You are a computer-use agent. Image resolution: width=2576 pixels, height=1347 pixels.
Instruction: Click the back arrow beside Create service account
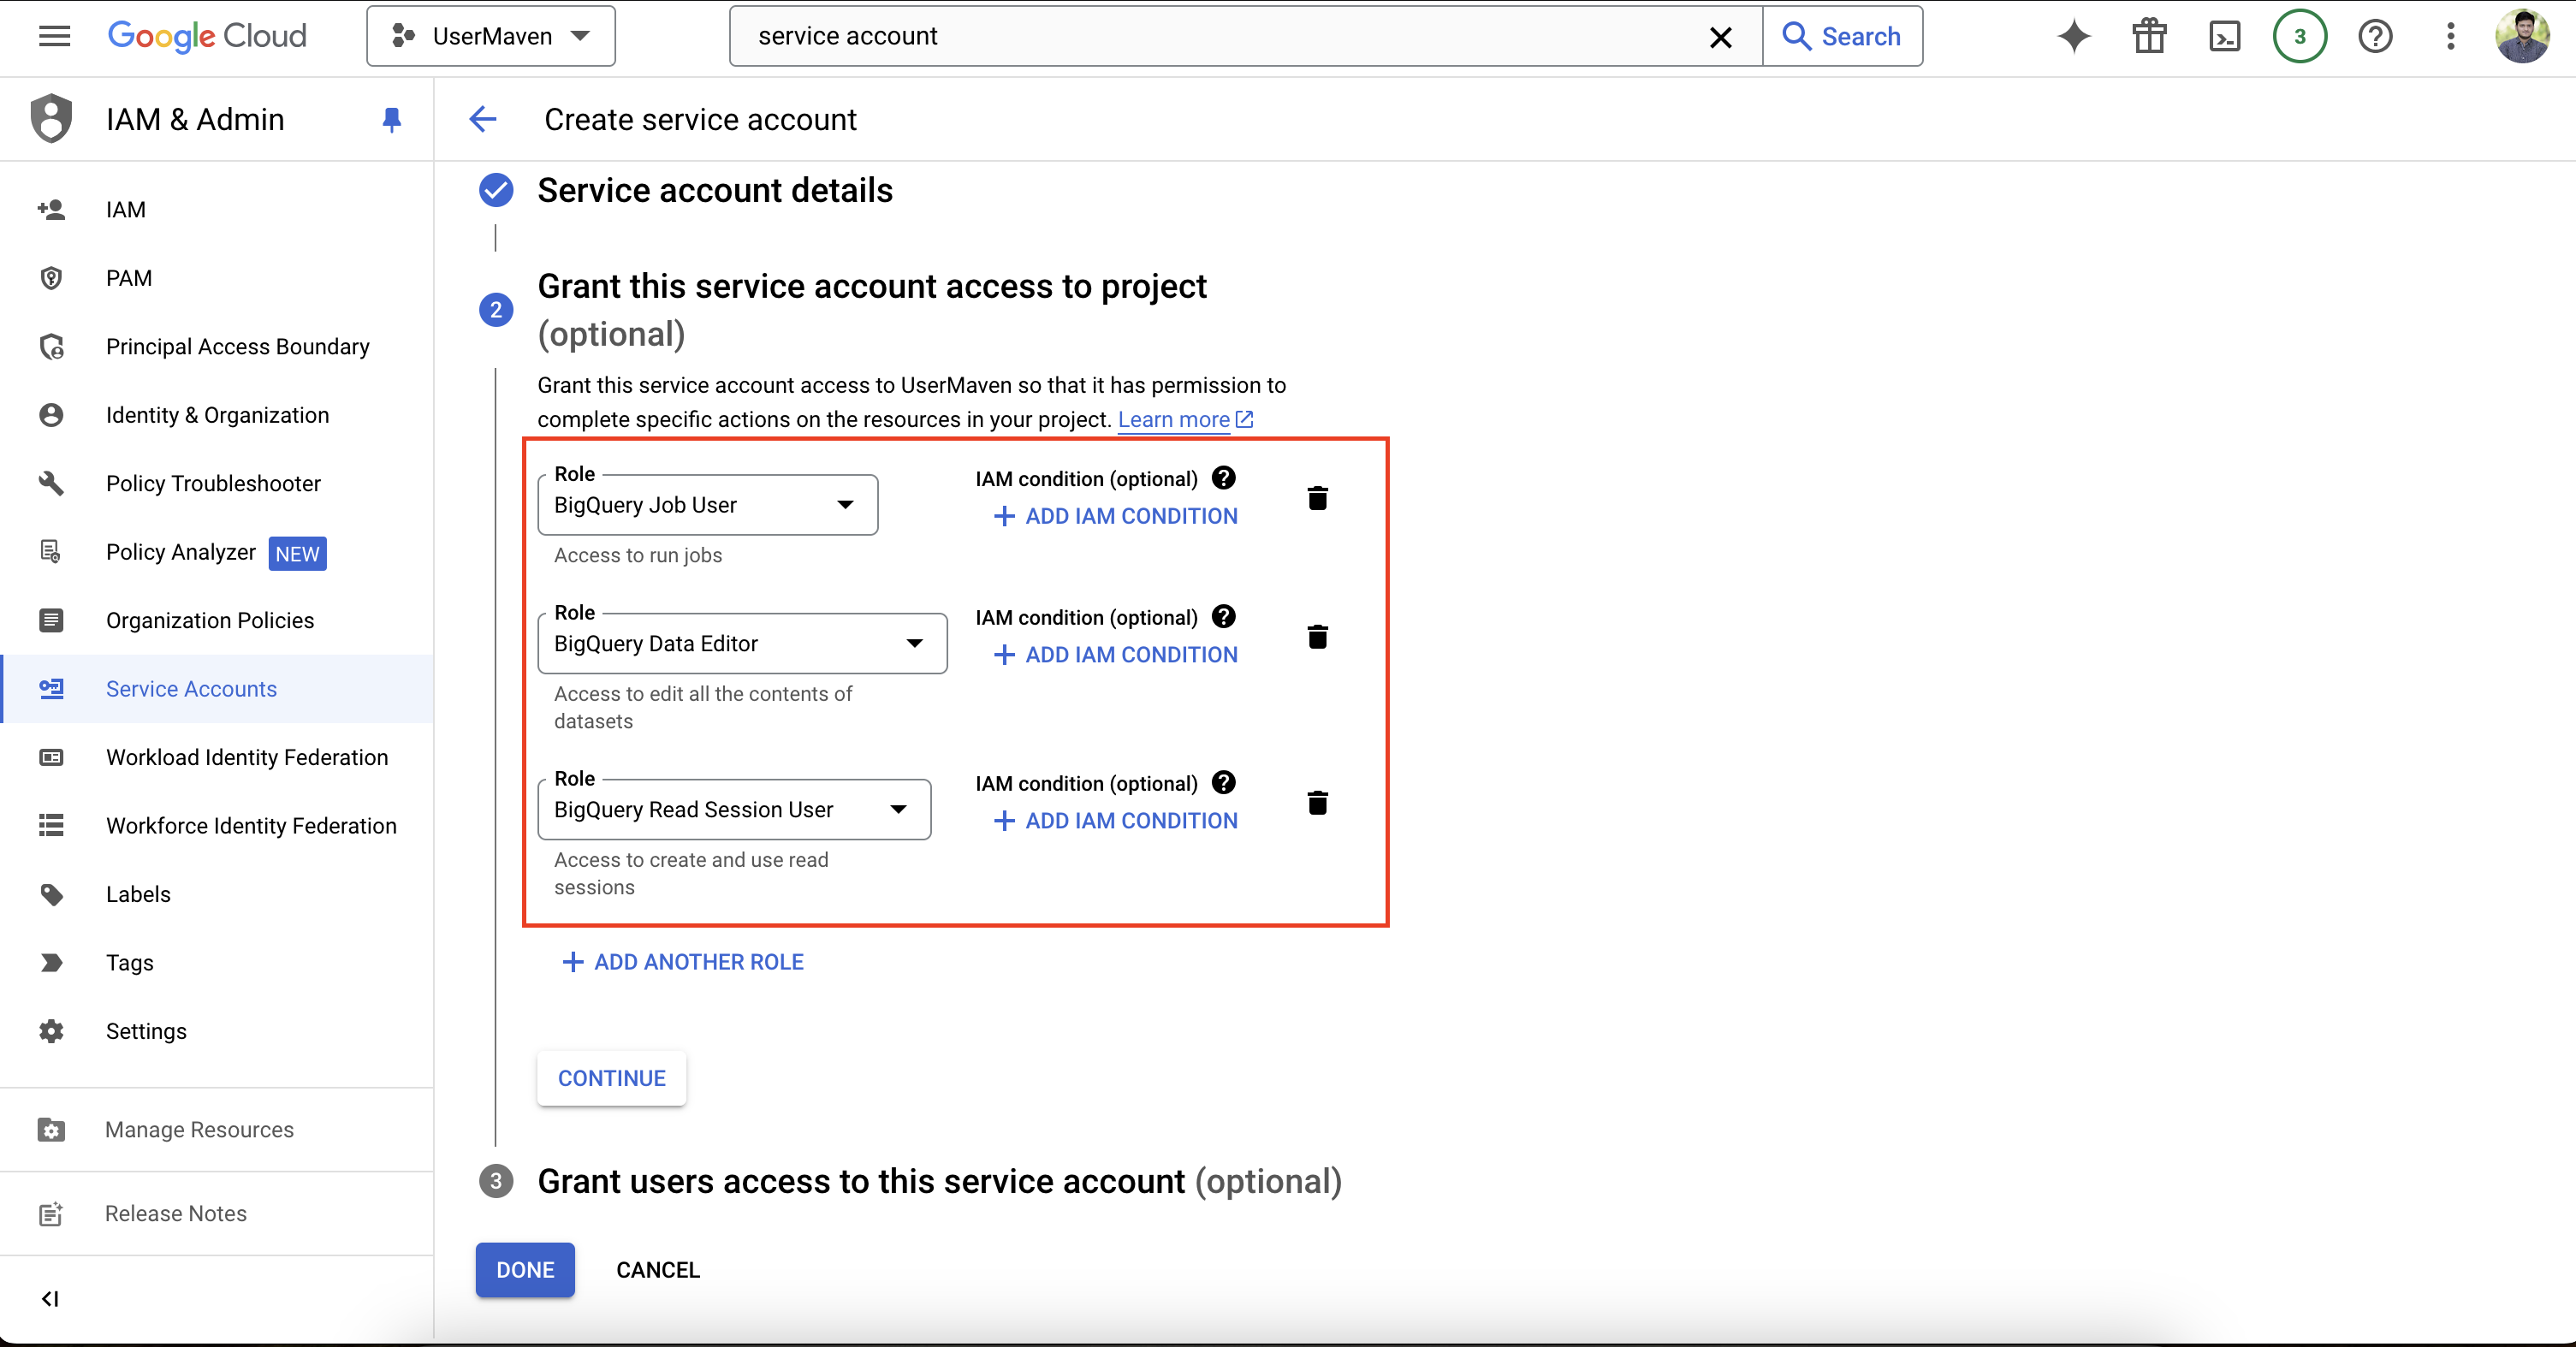(x=483, y=120)
